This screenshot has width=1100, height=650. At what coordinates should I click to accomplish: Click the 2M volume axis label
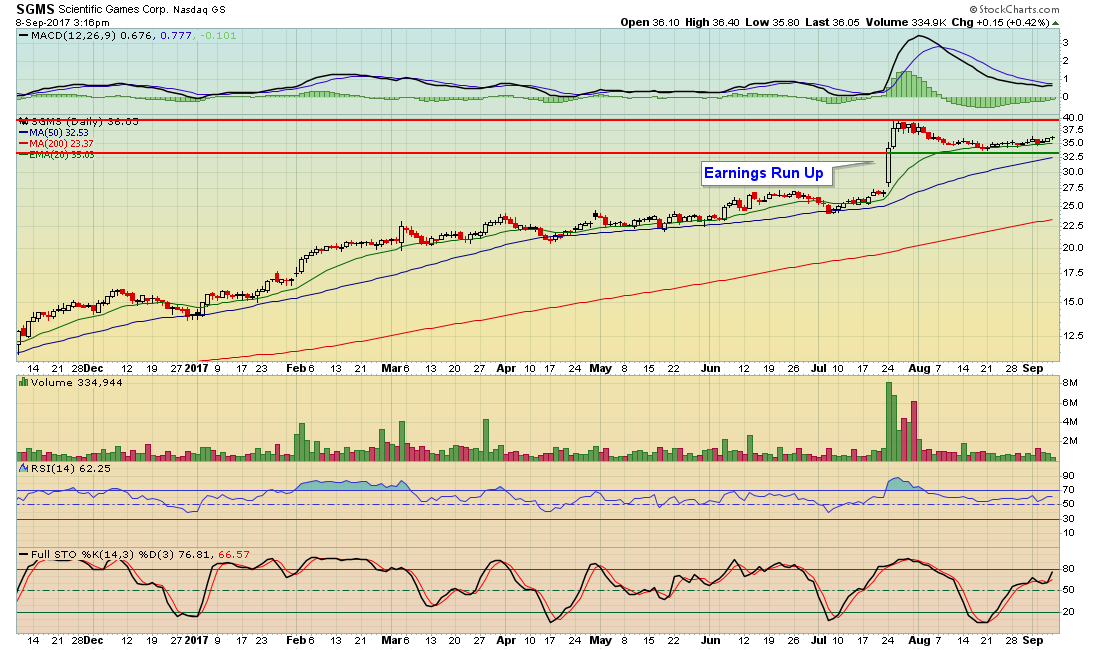(x=1069, y=441)
